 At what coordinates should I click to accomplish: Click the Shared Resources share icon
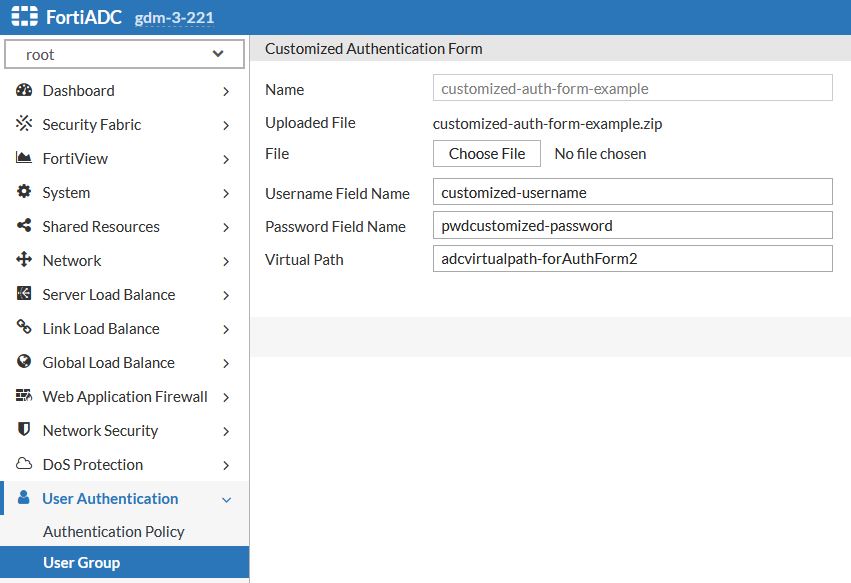tap(23, 226)
